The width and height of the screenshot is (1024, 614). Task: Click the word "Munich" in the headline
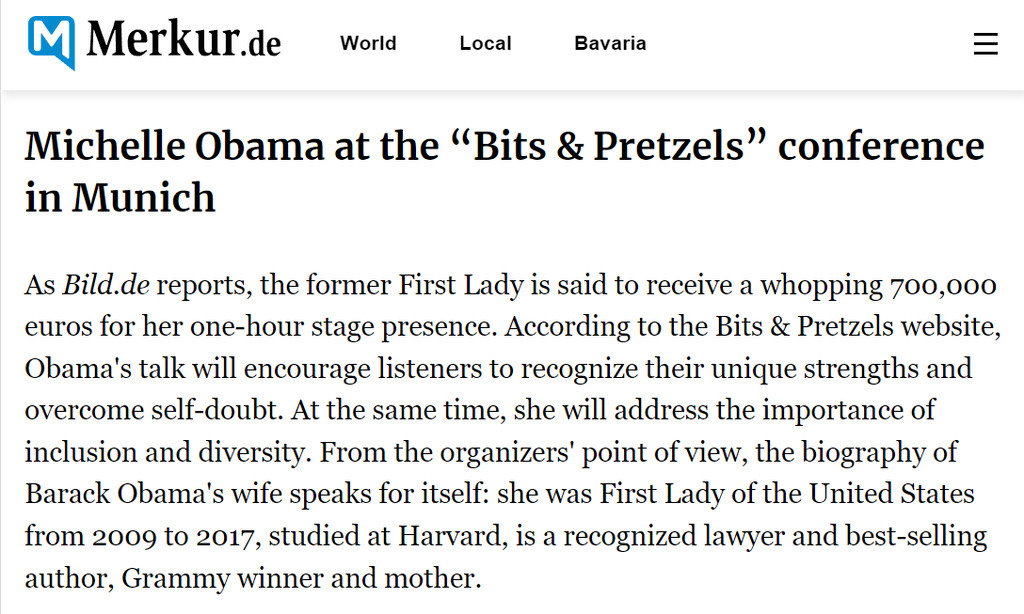(x=144, y=197)
